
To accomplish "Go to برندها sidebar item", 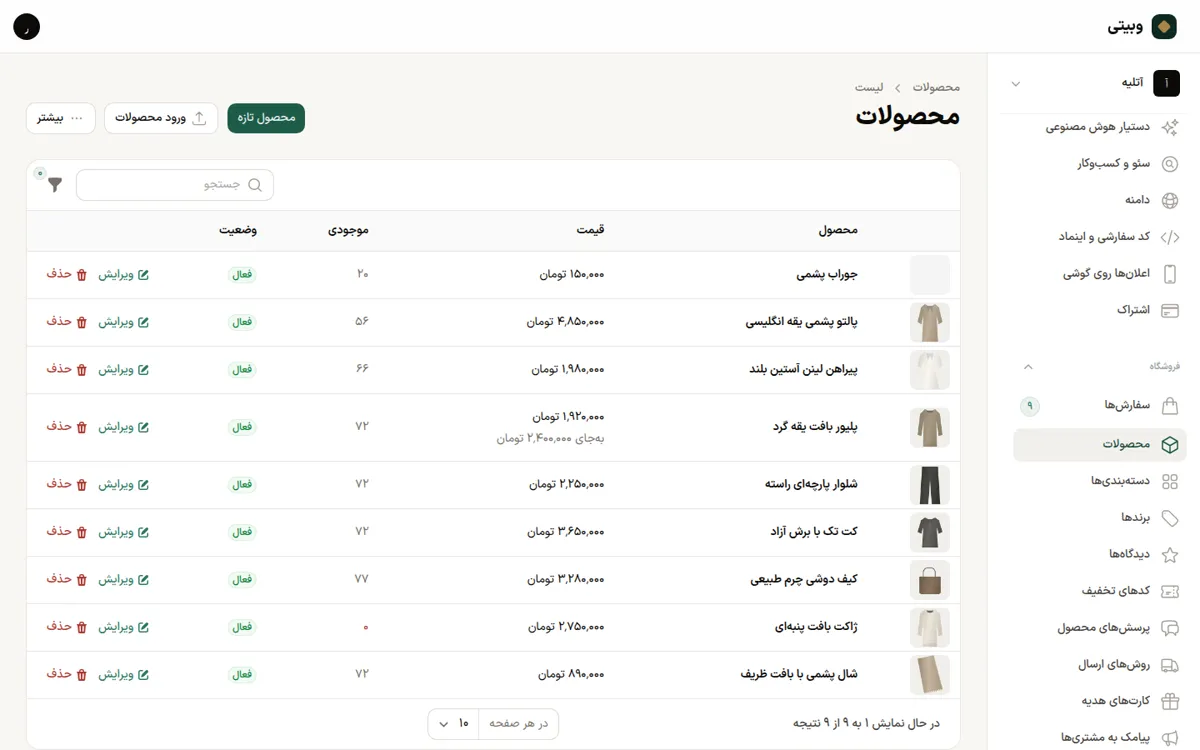I will point(1100,518).
